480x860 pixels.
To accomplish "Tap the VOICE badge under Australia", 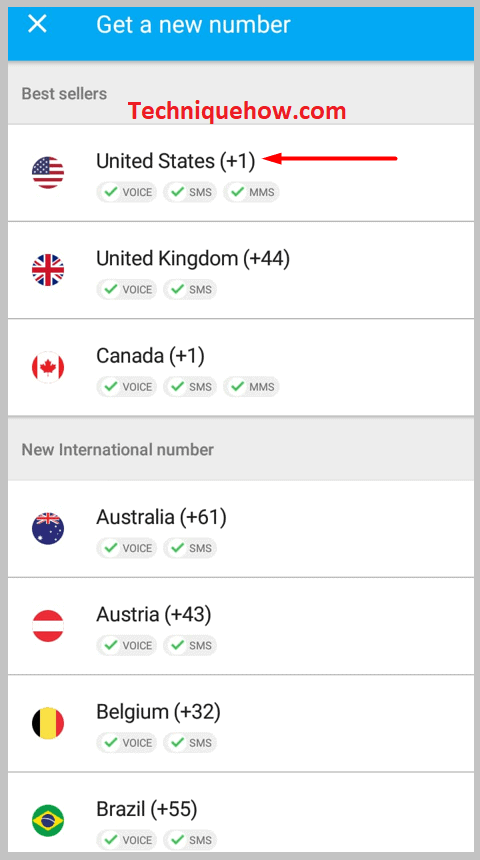I will point(127,548).
